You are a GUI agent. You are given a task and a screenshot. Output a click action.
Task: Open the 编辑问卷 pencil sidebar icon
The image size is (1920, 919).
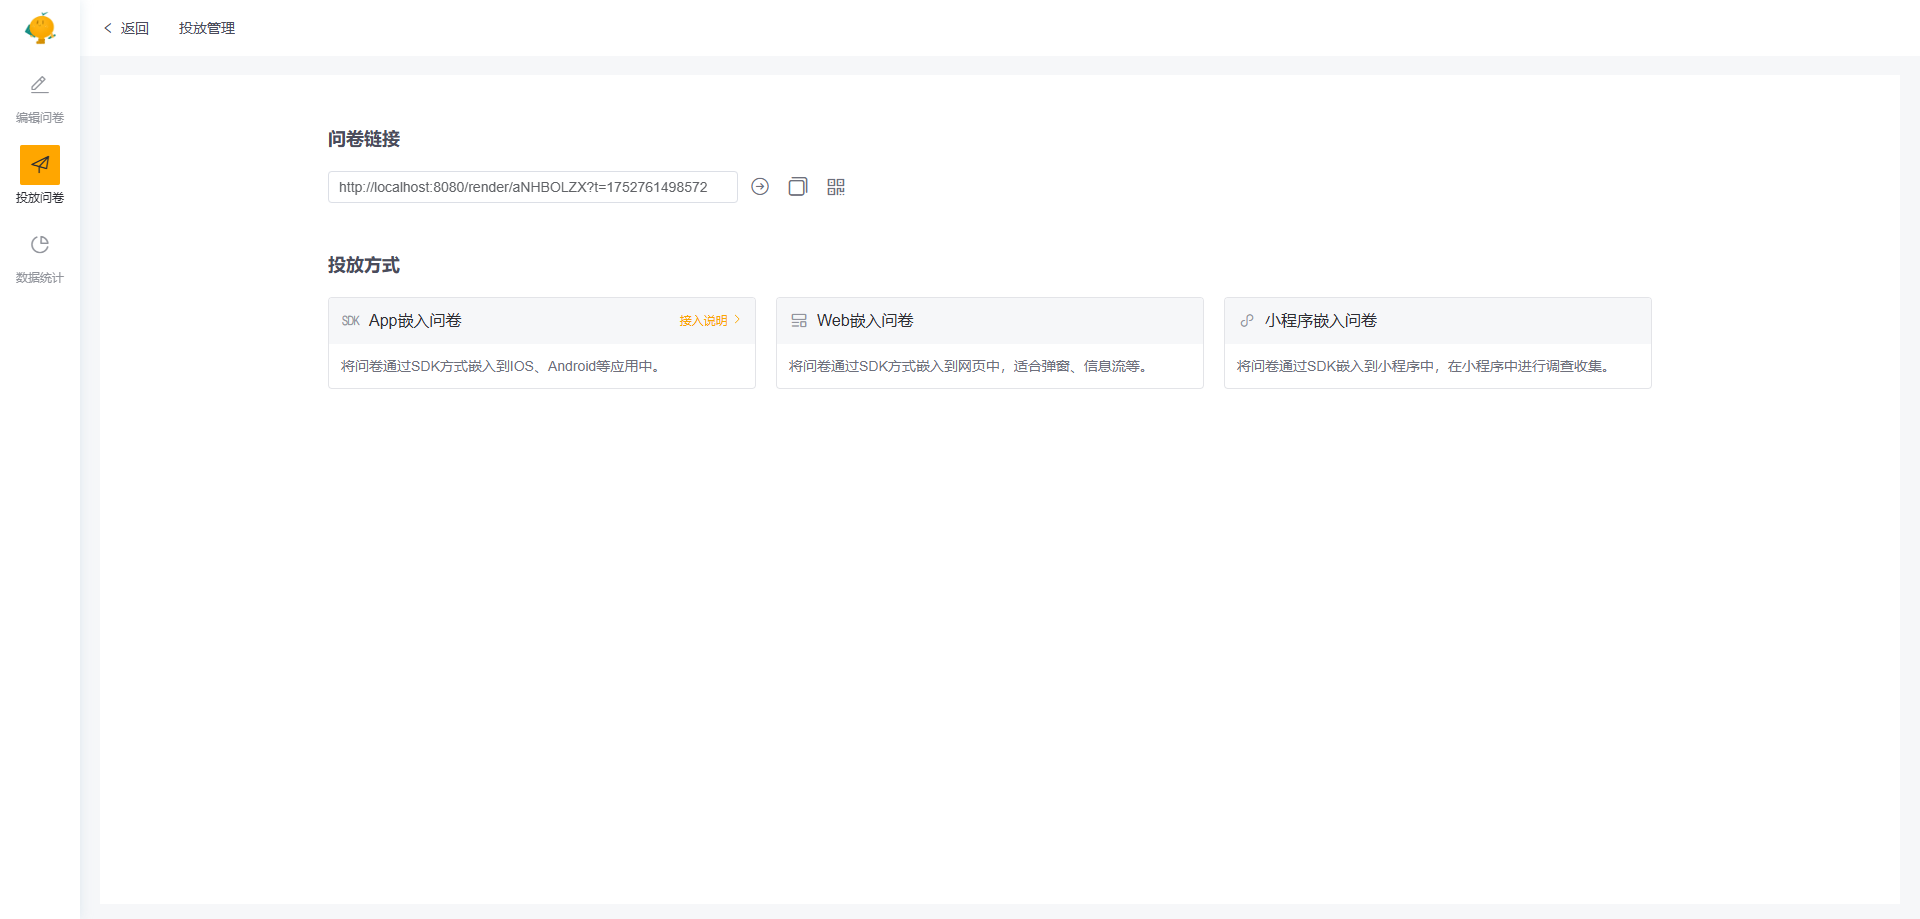point(40,85)
